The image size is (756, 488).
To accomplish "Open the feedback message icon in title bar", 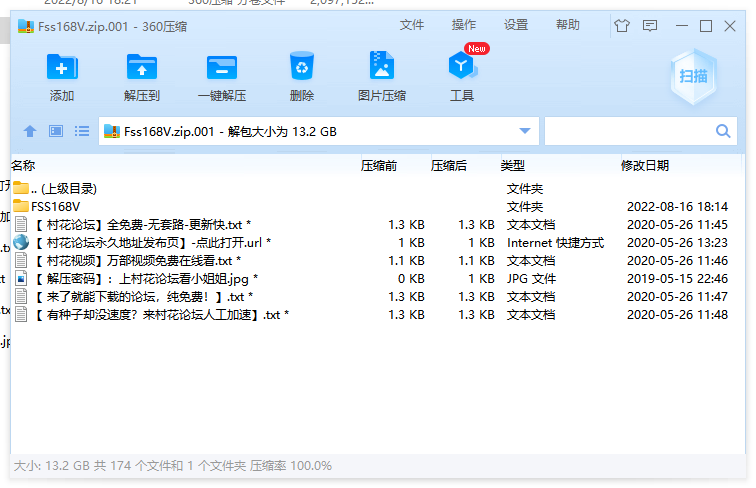I will click(650, 25).
